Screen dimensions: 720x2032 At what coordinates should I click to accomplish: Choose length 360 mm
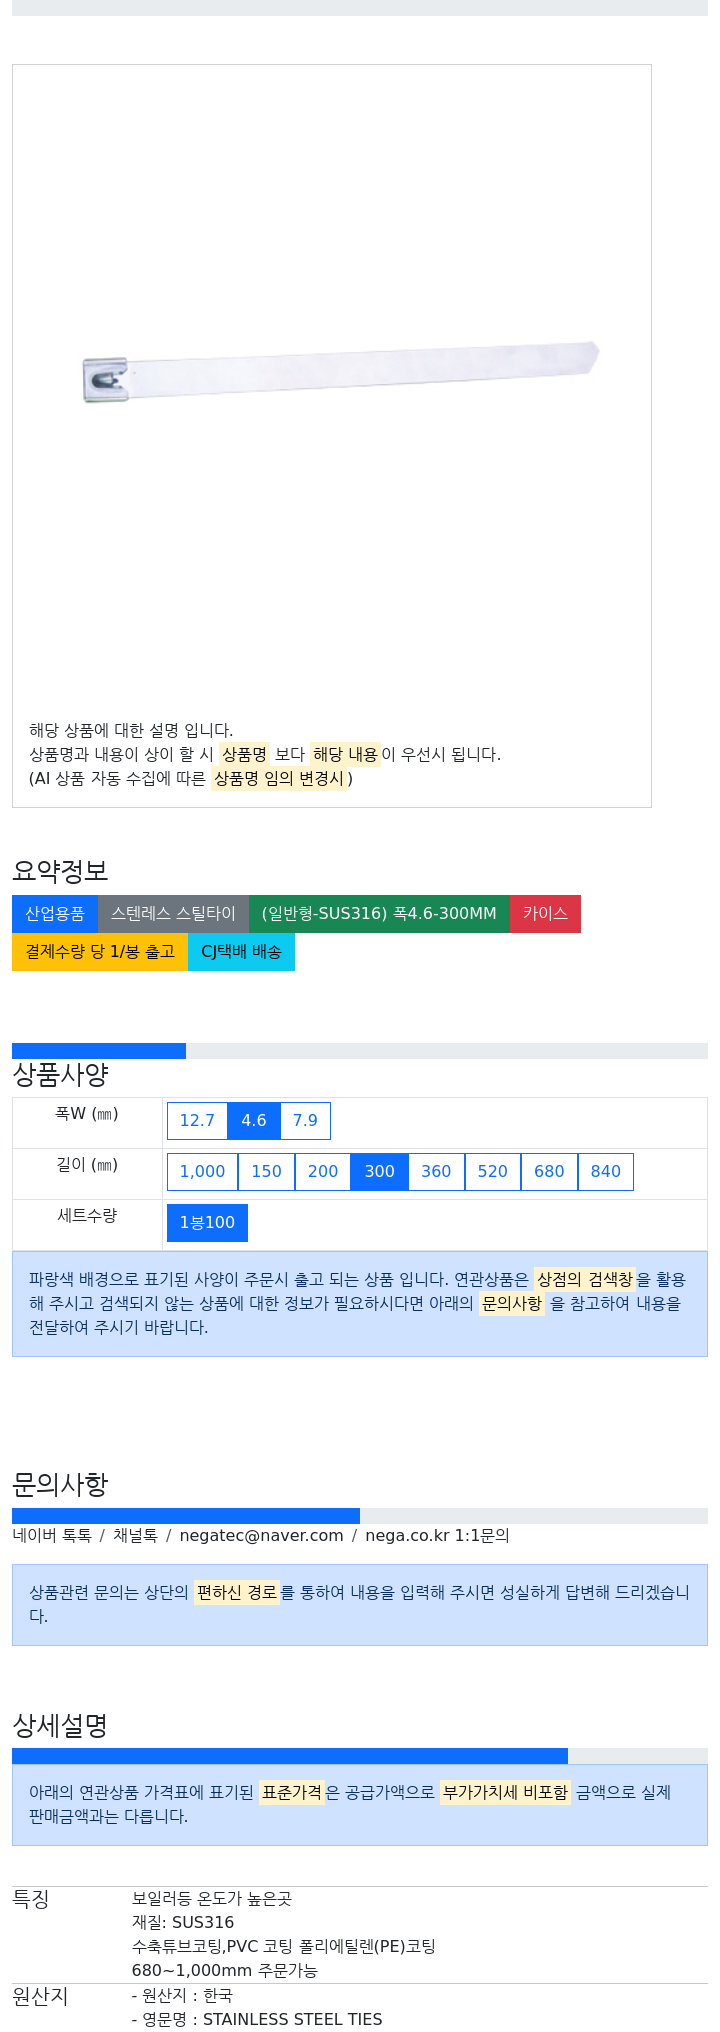coord(436,1171)
